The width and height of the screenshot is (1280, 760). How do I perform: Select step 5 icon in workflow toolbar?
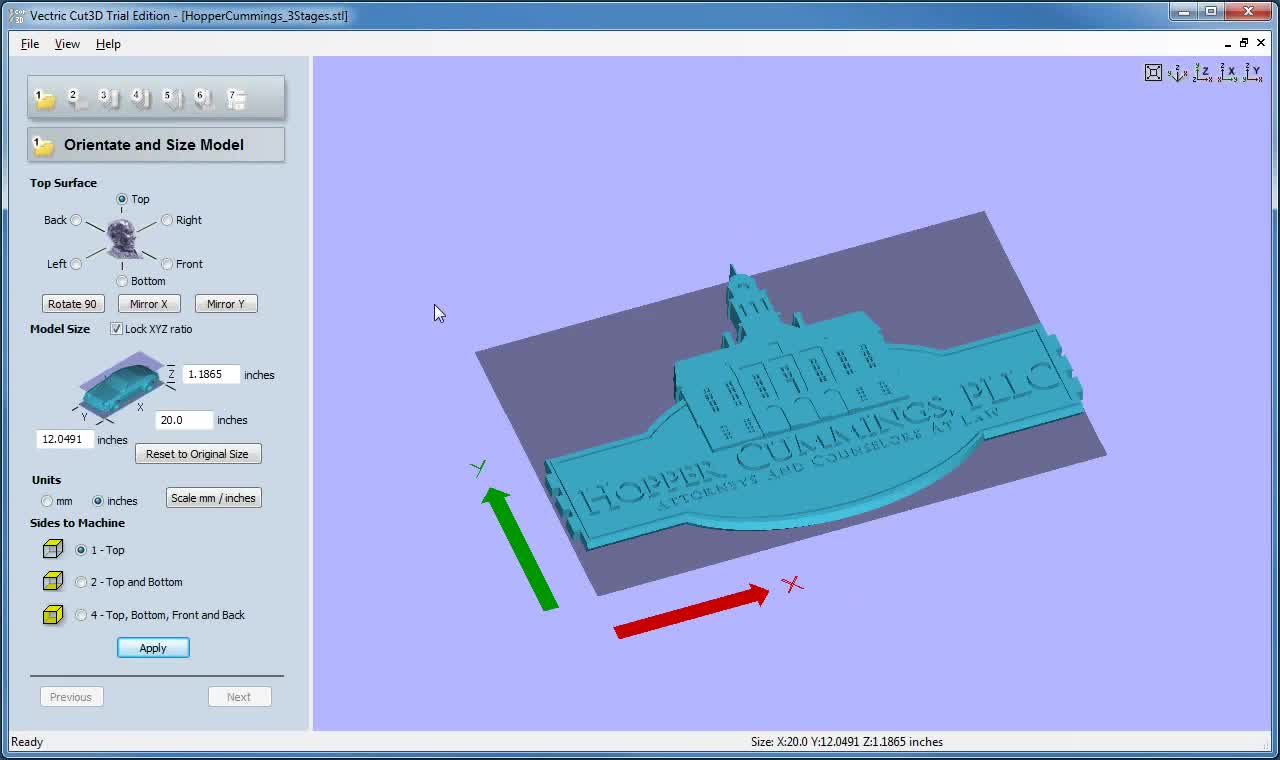[x=172, y=98]
